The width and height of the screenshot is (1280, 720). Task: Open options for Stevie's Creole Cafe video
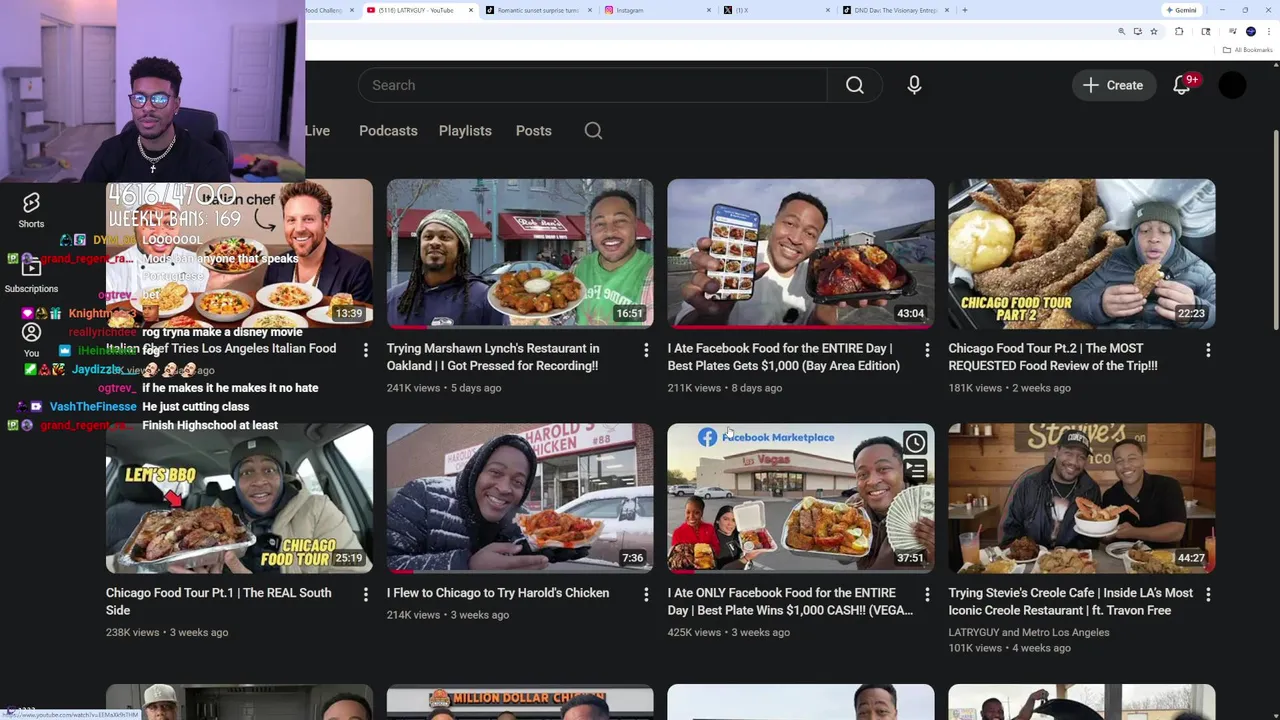coord(1208,594)
